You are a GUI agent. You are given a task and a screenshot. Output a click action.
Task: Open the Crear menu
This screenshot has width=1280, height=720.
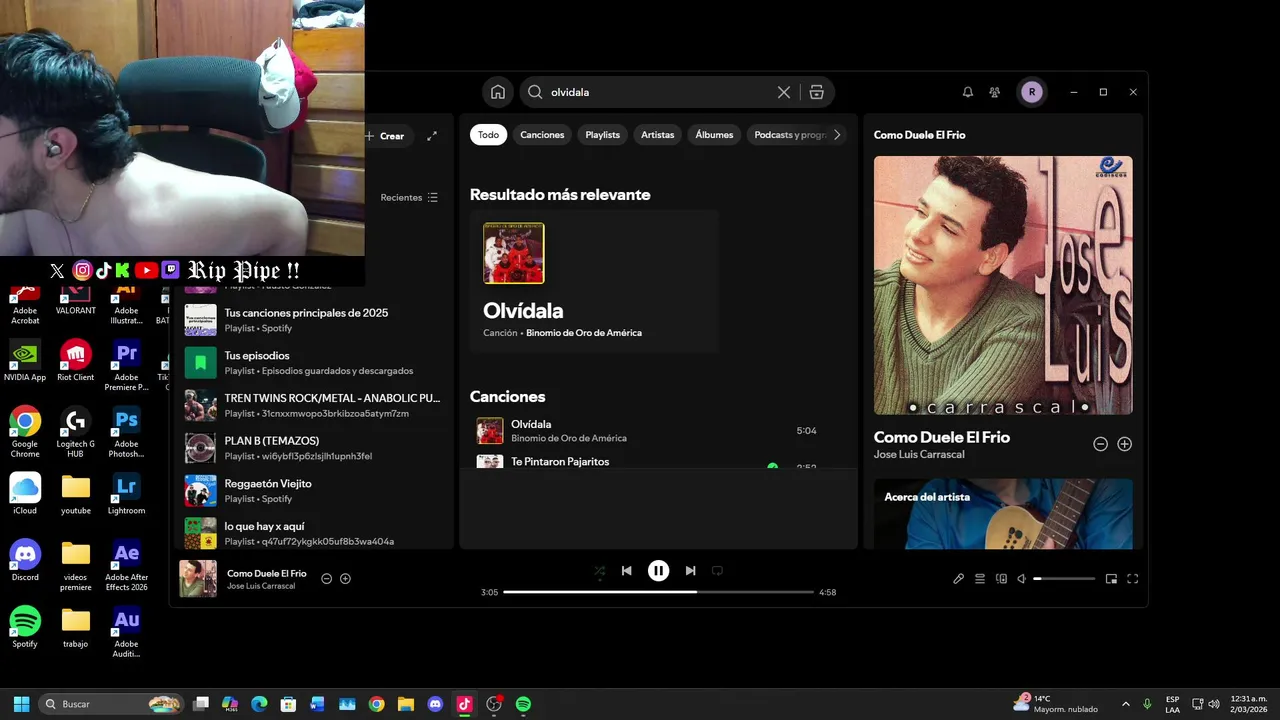pos(387,136)
